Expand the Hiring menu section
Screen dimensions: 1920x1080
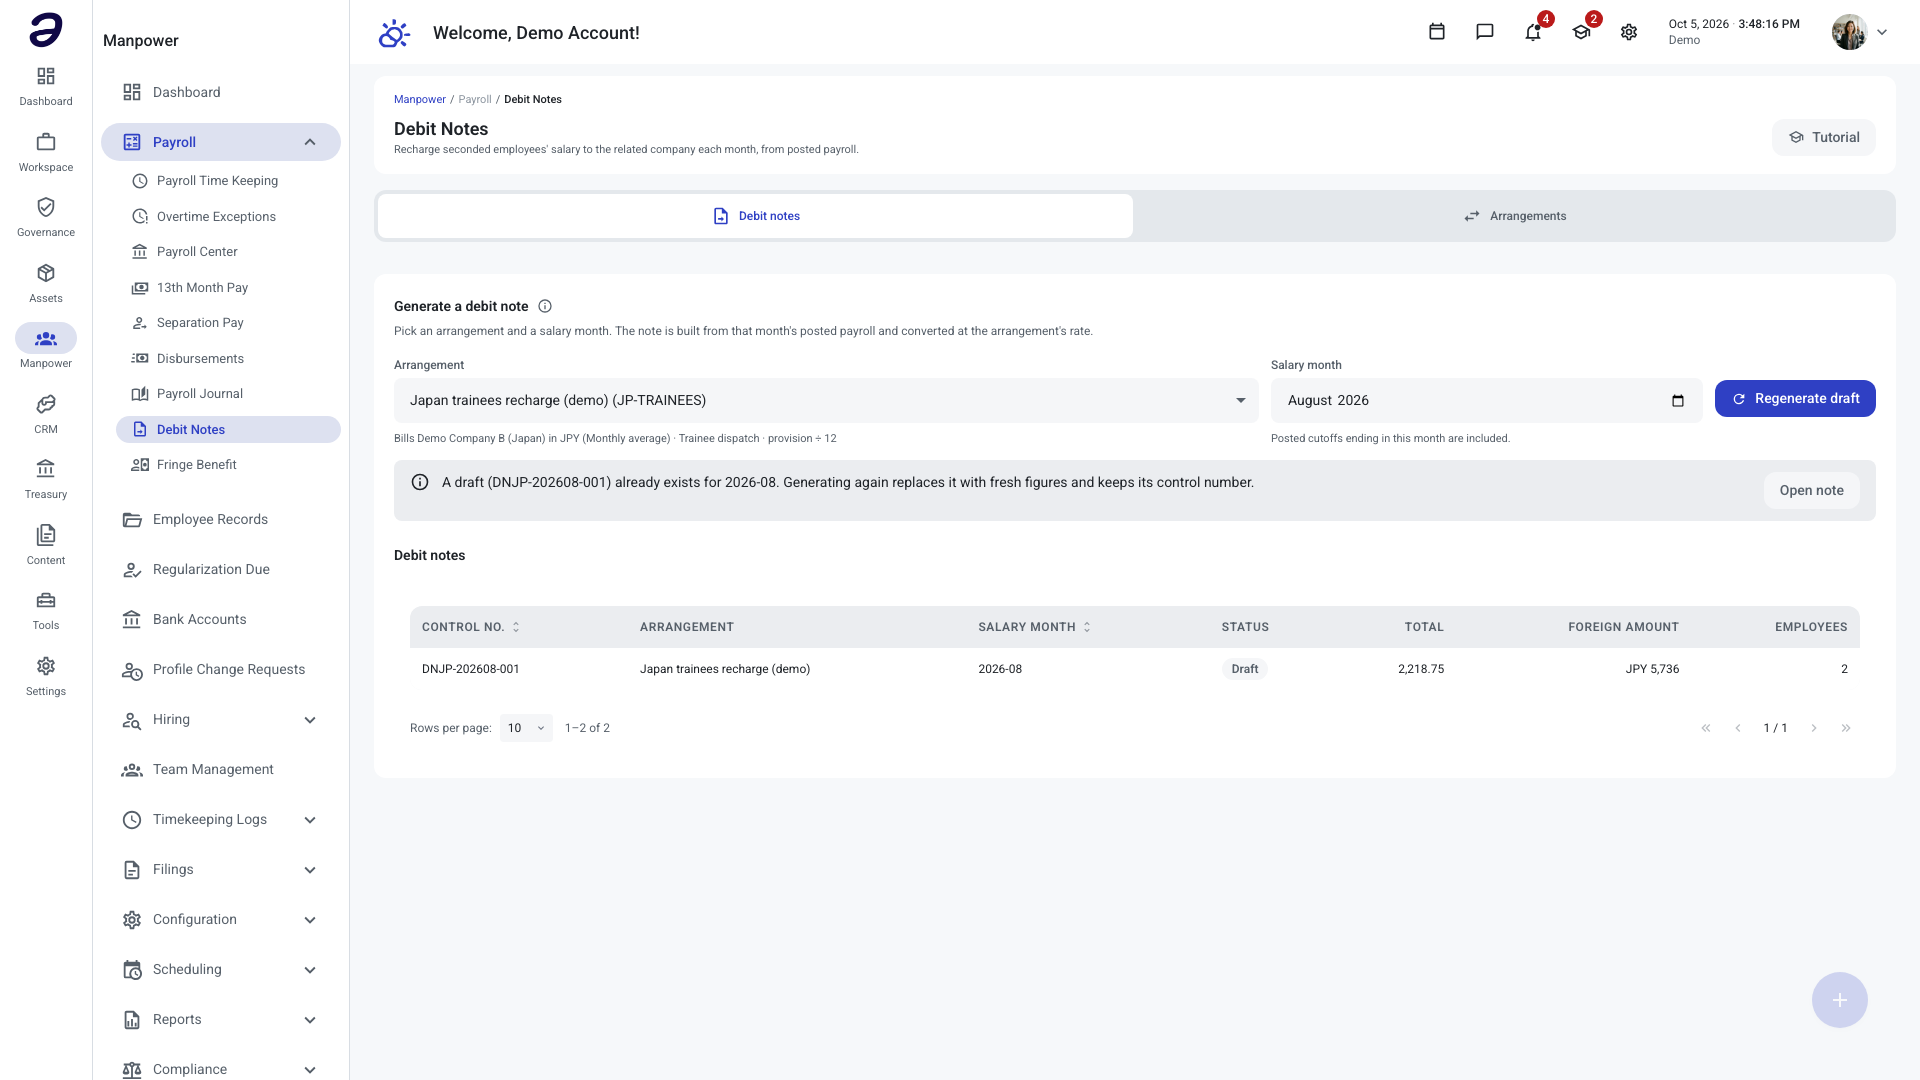point(310,720)
